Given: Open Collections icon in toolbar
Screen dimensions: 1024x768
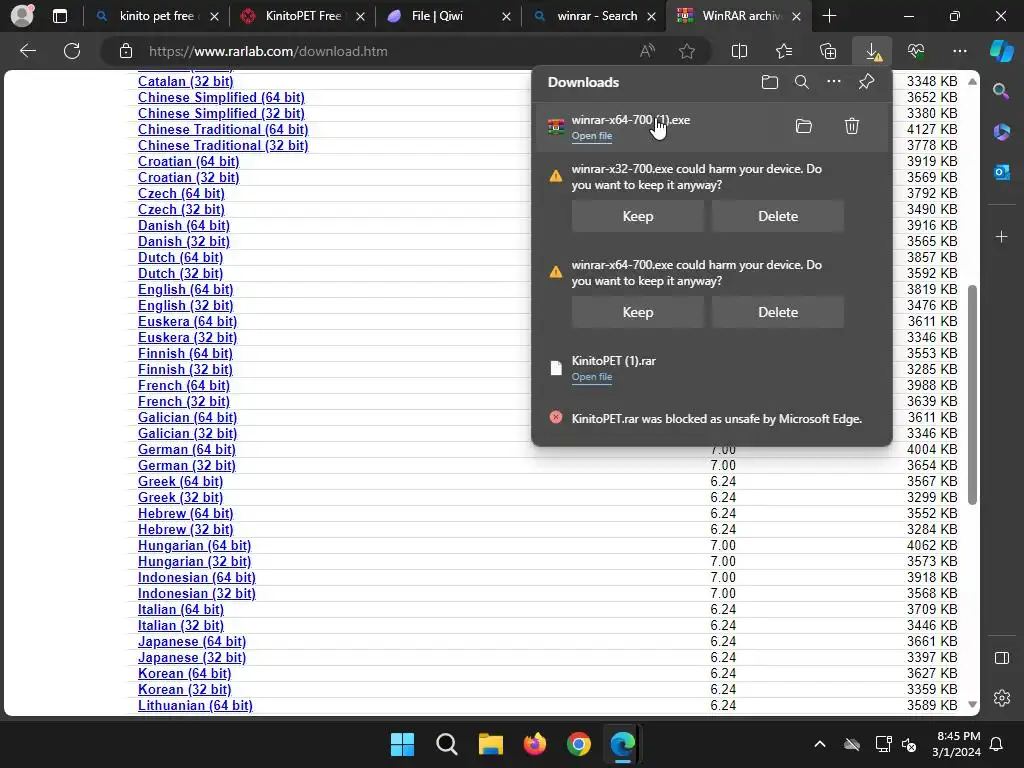Looking at the screenshot, I should (x=828, y=51).
